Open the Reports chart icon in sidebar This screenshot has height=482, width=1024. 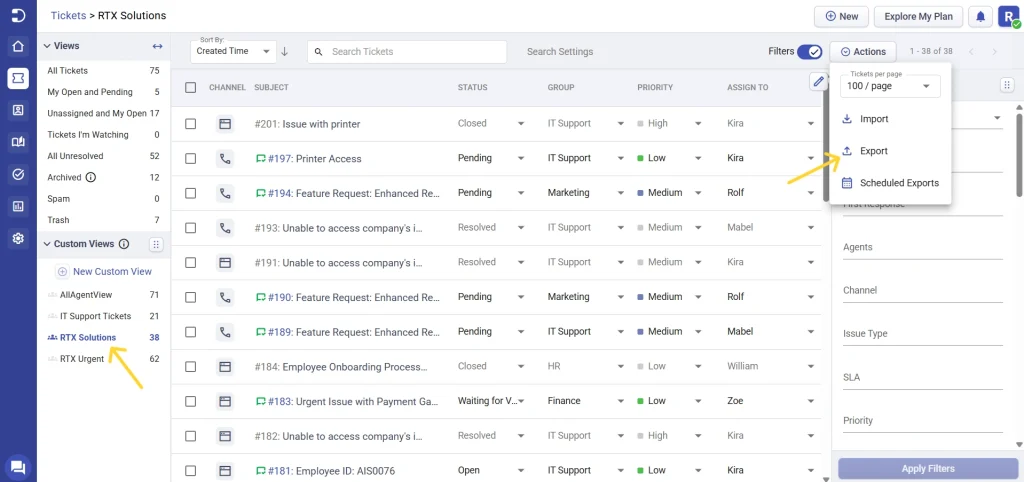pos(18,206)
